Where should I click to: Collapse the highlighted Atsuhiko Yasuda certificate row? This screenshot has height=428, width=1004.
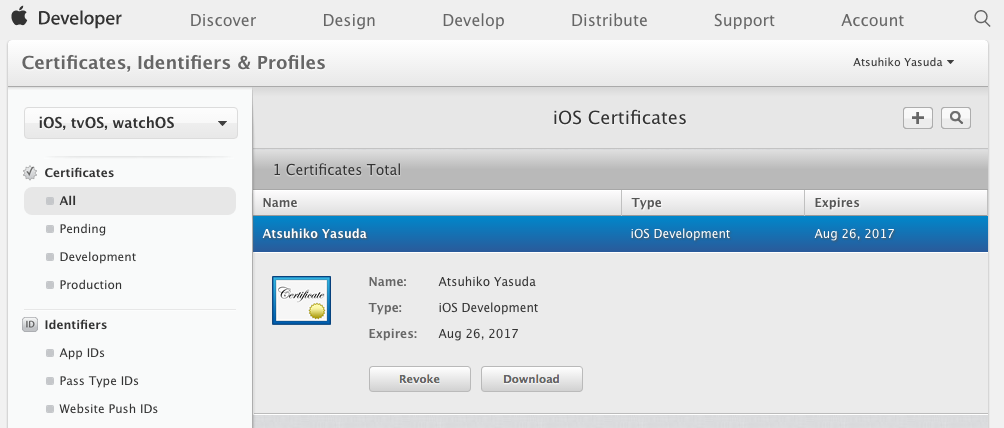(x=620, y=234)
